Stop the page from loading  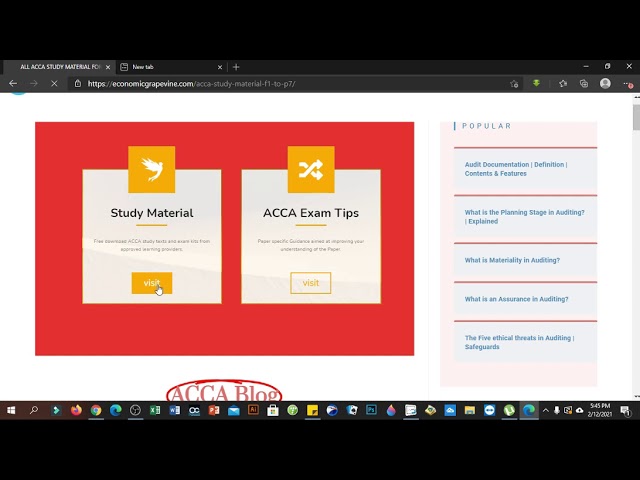click(x=54, y=84)
